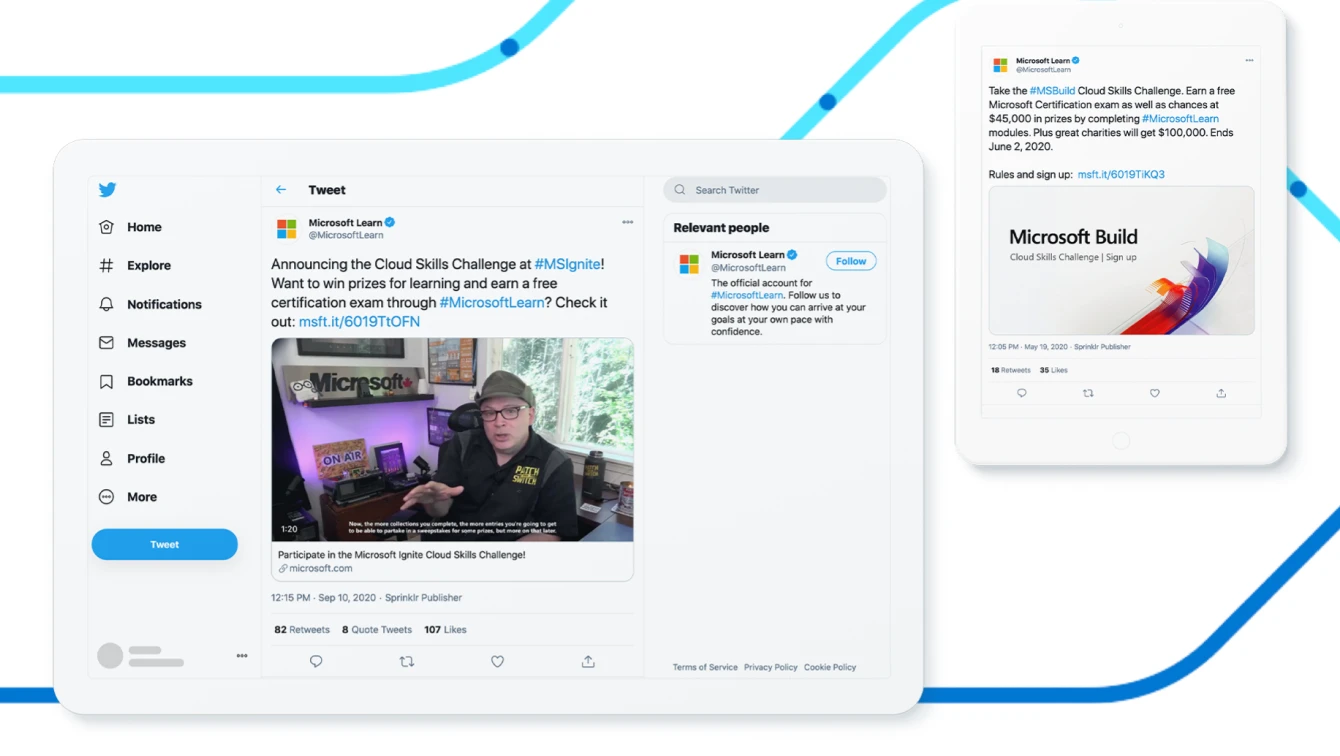The image size is (1340, 756).
Task: Go back using the back arrow
Action: pos(280,189)
